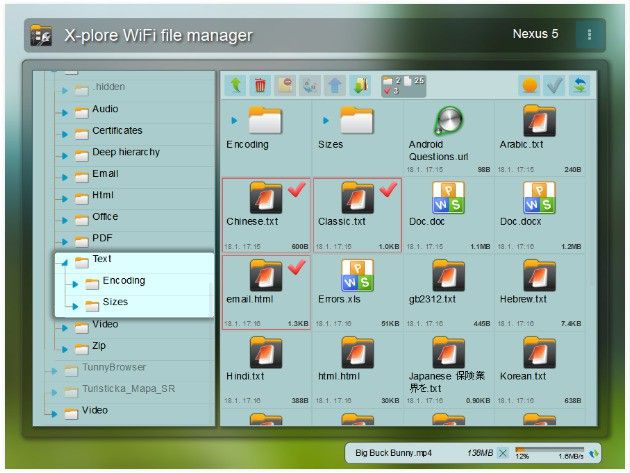Click the green go-up-folder arrow in toolbar
This screenshot has height=473, width=630.
[235, 85]
